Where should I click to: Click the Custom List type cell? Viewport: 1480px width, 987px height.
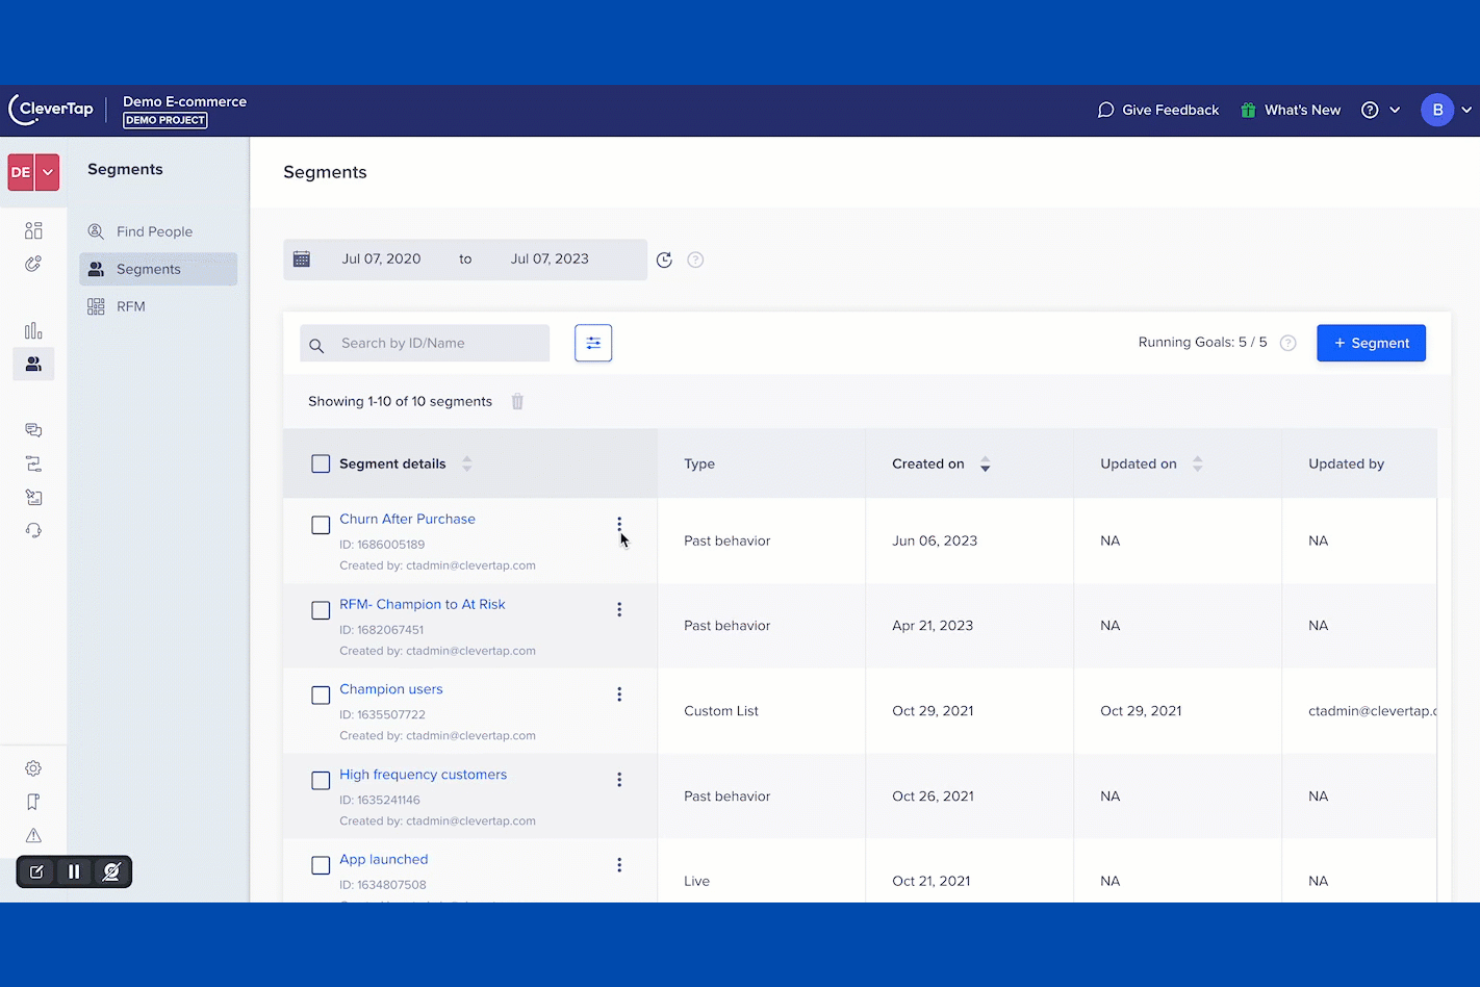pos(721,711)
